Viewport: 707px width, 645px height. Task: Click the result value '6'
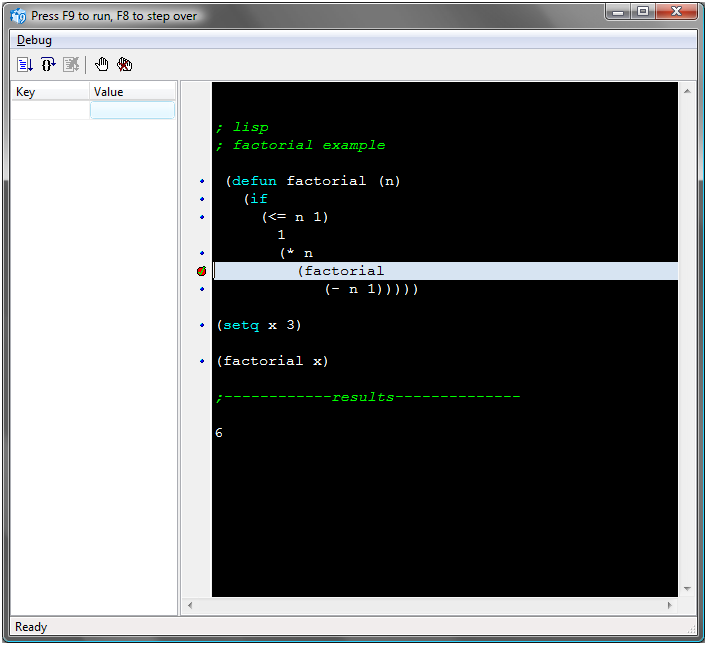click(219, 433)
